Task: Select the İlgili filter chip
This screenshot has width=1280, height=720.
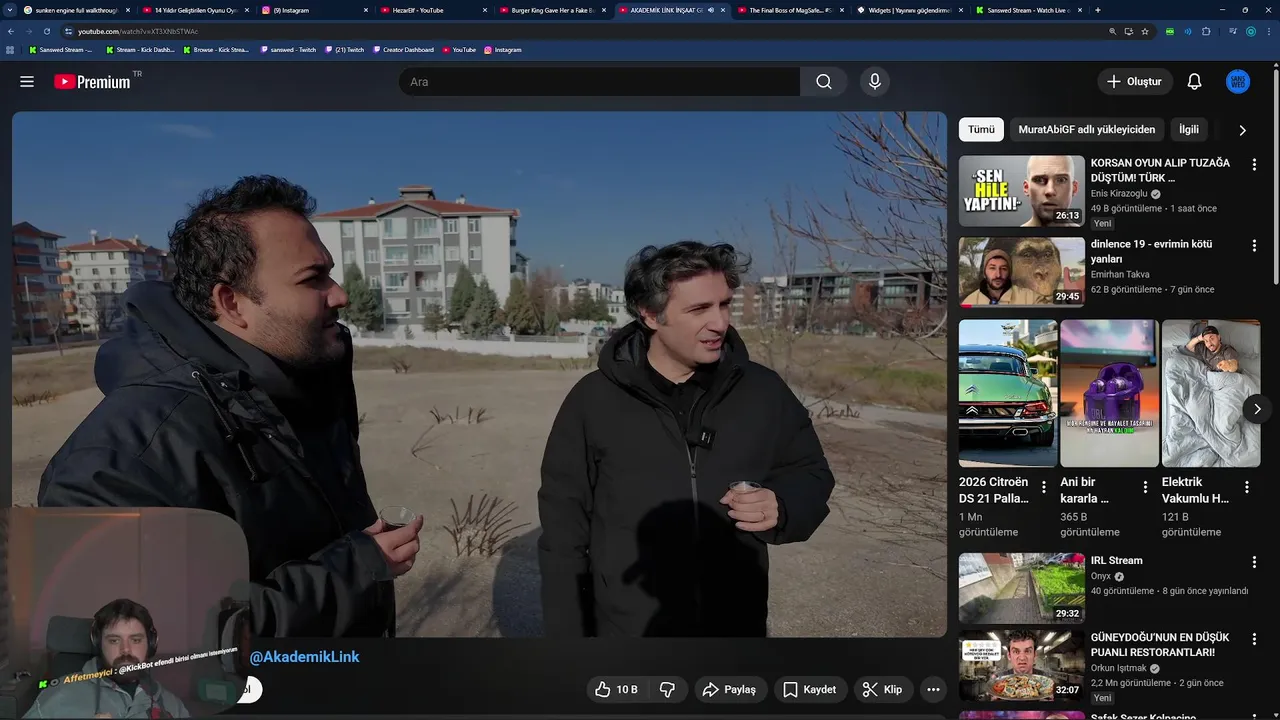Action: coord(1189,129)
